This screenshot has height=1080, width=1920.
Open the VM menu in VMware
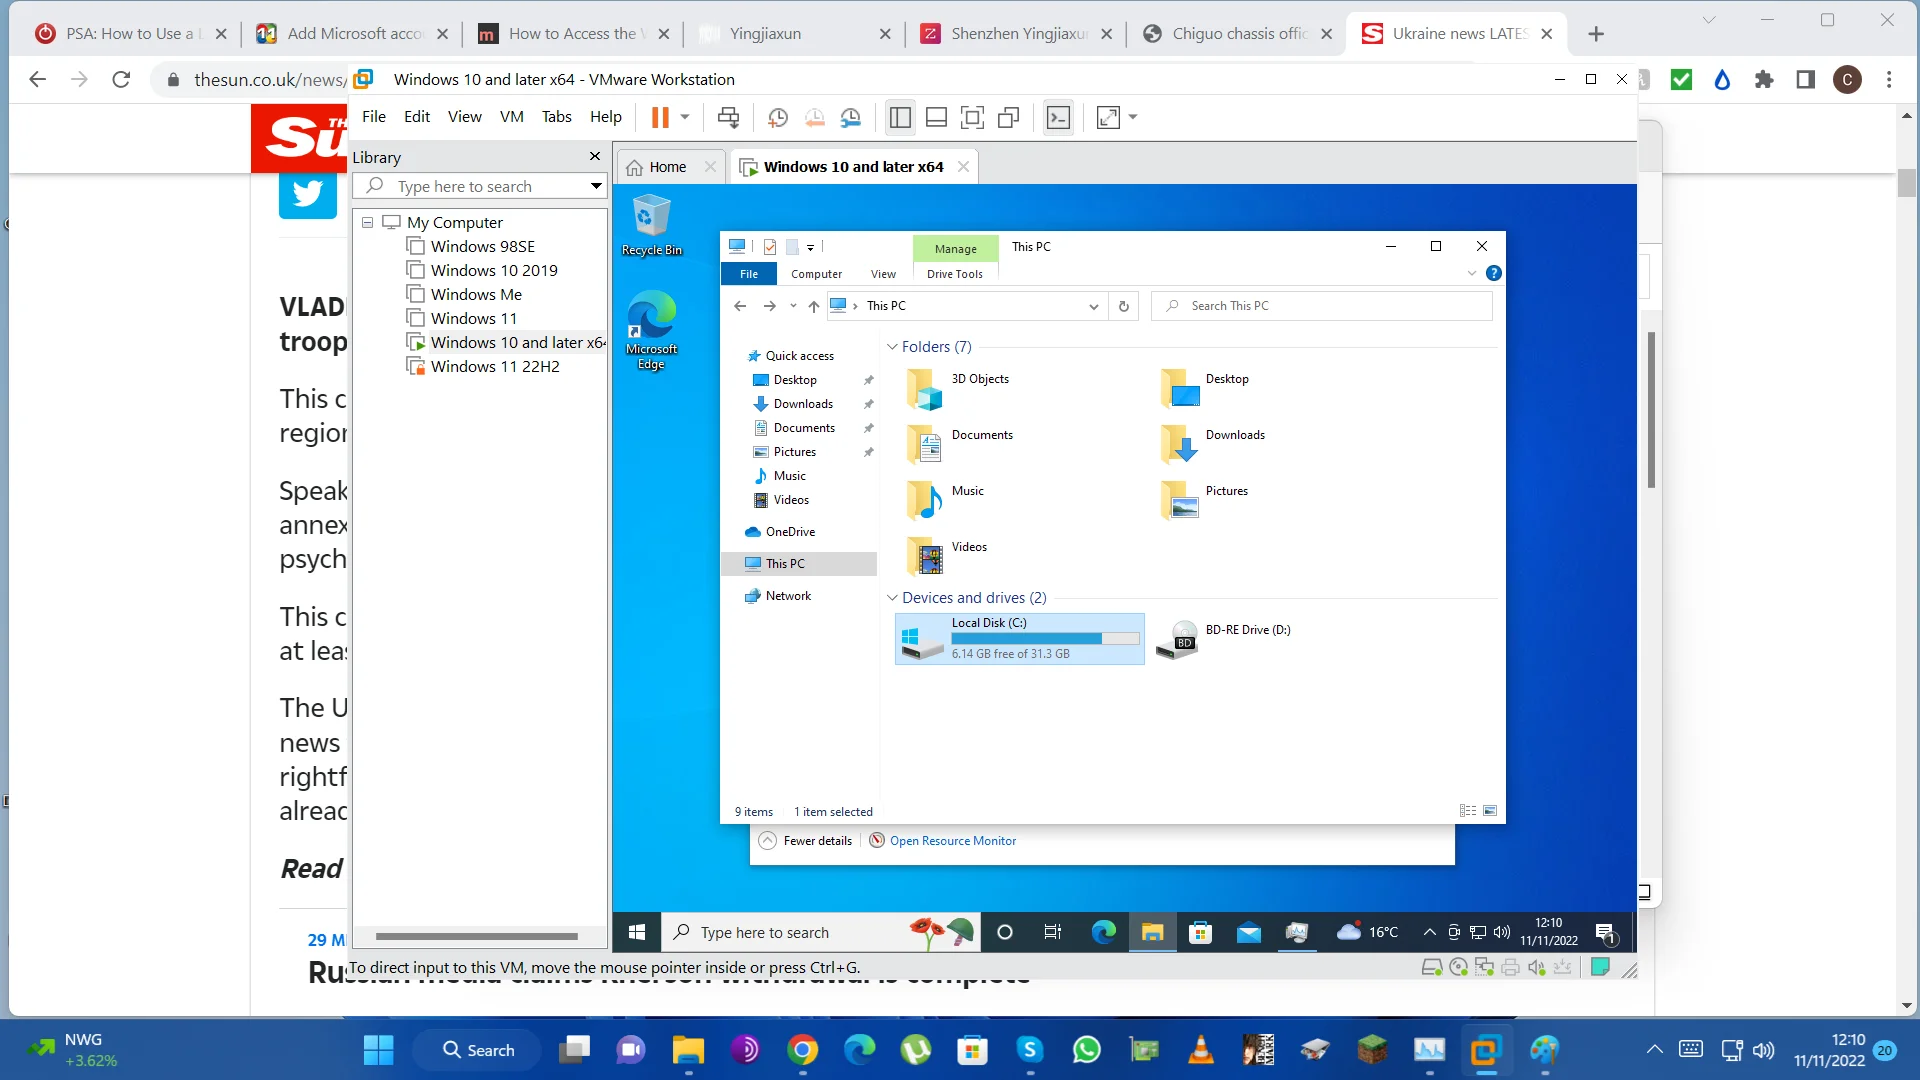pos(512,116)
